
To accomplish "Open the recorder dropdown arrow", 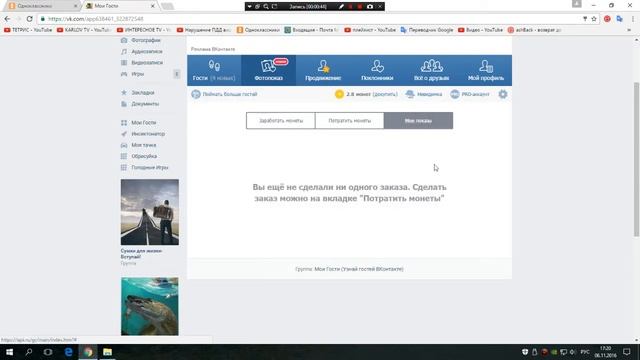I will [x=249, y=7].
